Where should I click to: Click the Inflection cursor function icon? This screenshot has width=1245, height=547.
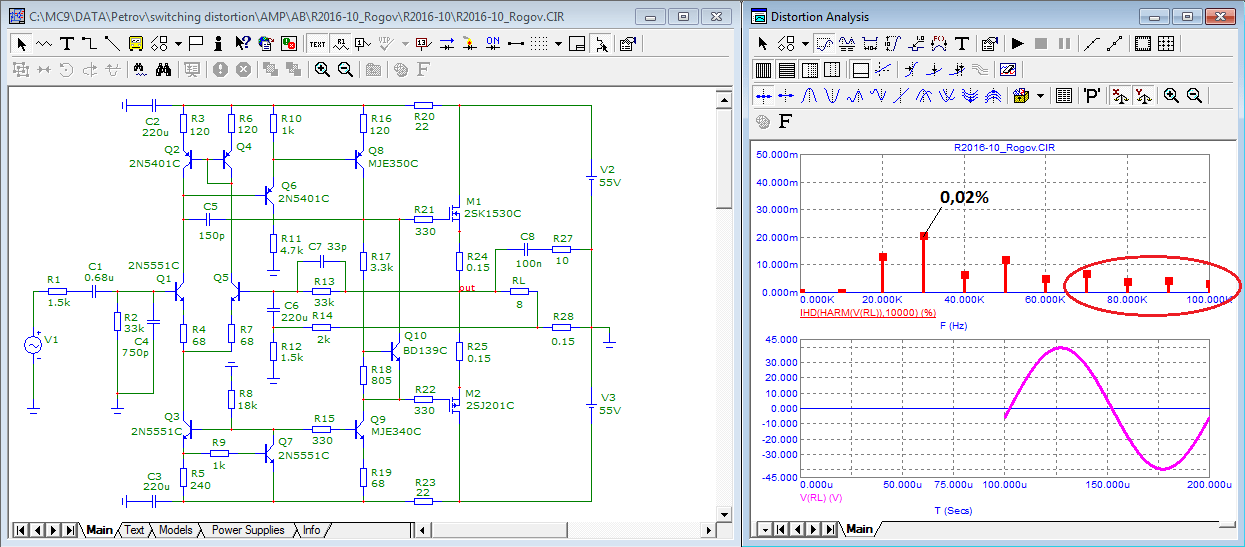(901, 94)
